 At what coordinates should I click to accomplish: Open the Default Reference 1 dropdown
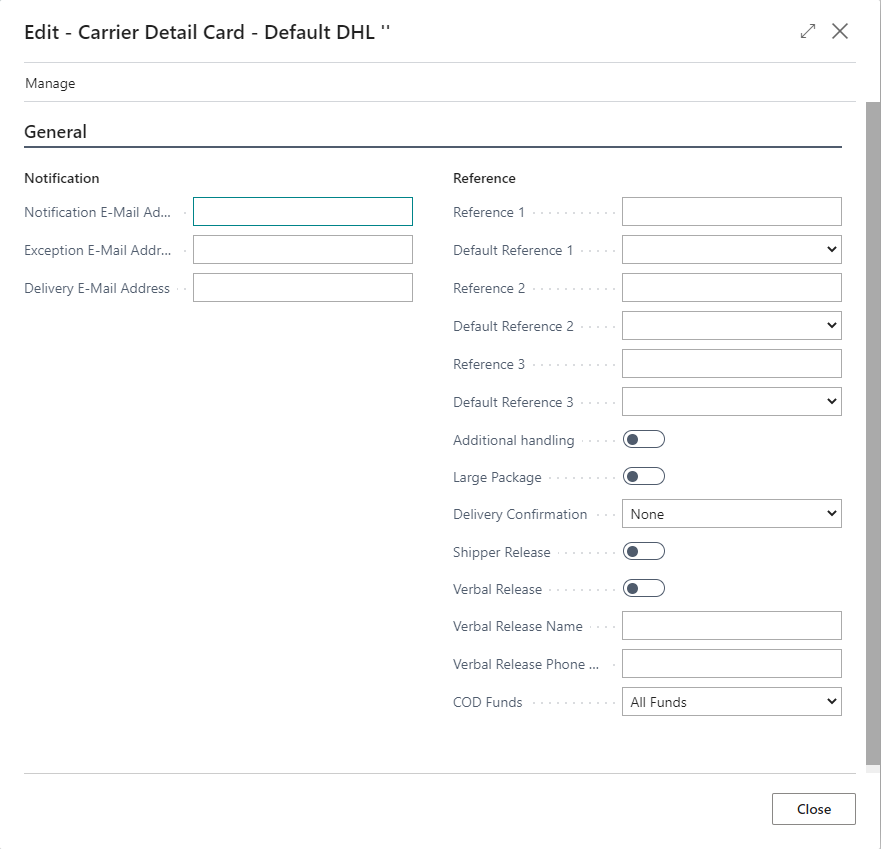tap(731, 250)
